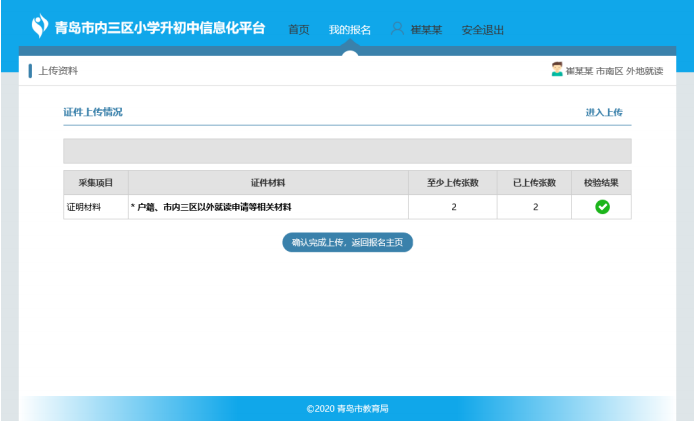Click the user silhouette icon in navbar
696x425 pixels.
(397, 29)
